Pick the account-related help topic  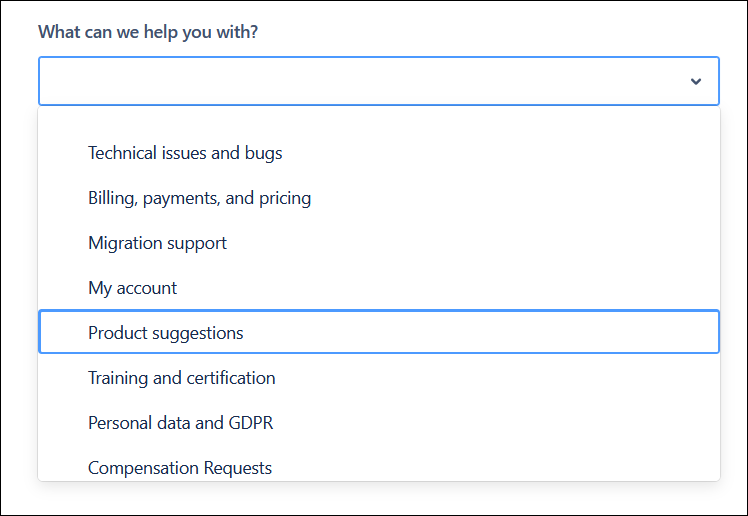(x=132, y=288)
